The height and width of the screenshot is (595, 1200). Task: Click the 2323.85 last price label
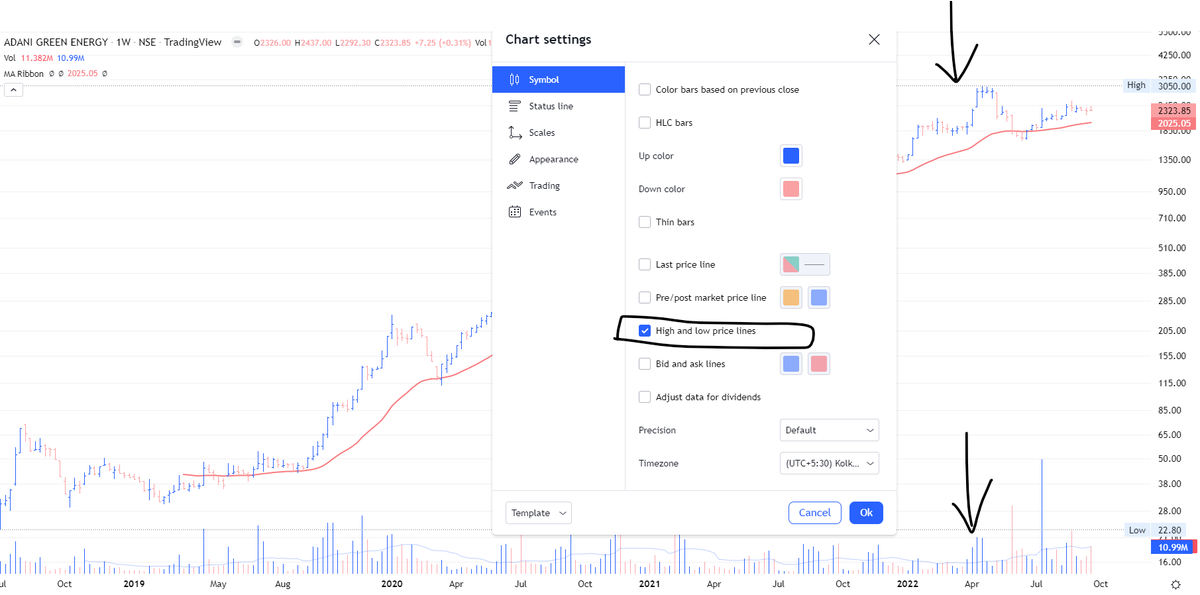1173,111
